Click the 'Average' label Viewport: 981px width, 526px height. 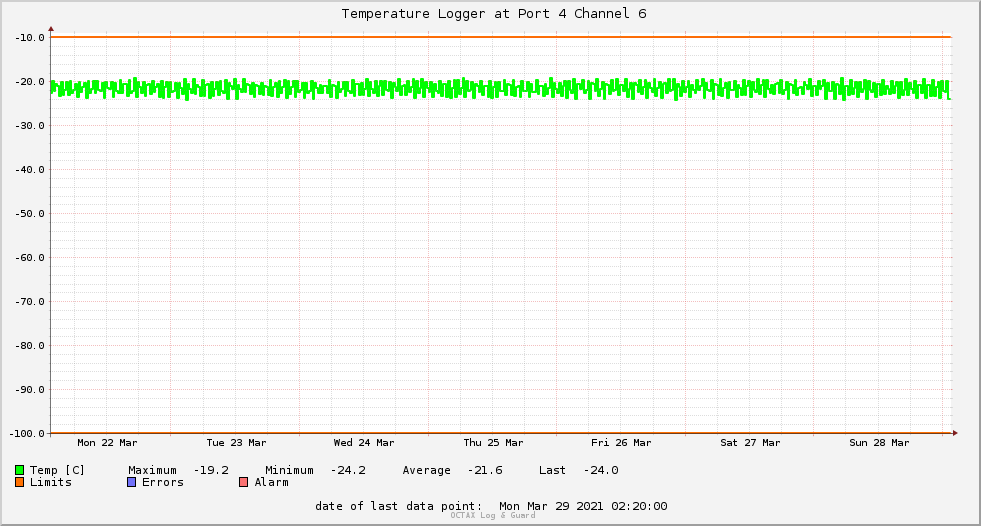[426, 470]
